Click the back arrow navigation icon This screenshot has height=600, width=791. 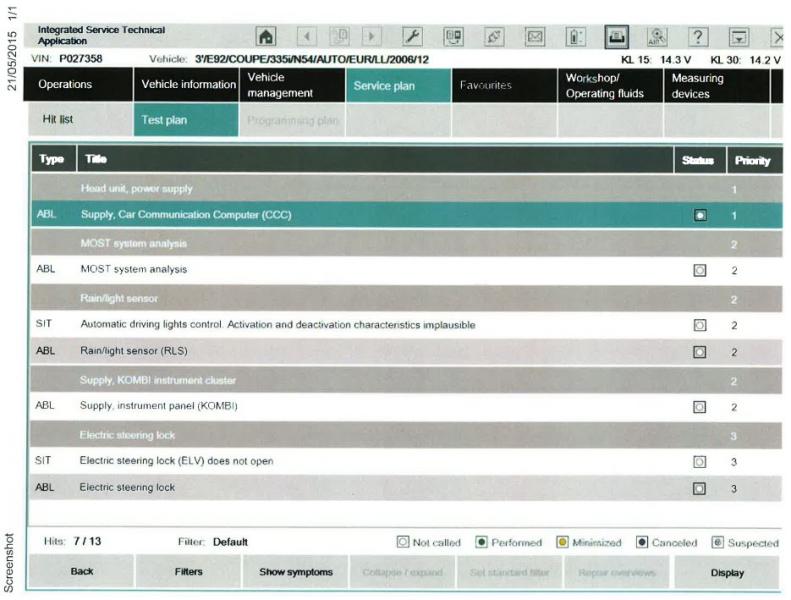tap(308, 38)
